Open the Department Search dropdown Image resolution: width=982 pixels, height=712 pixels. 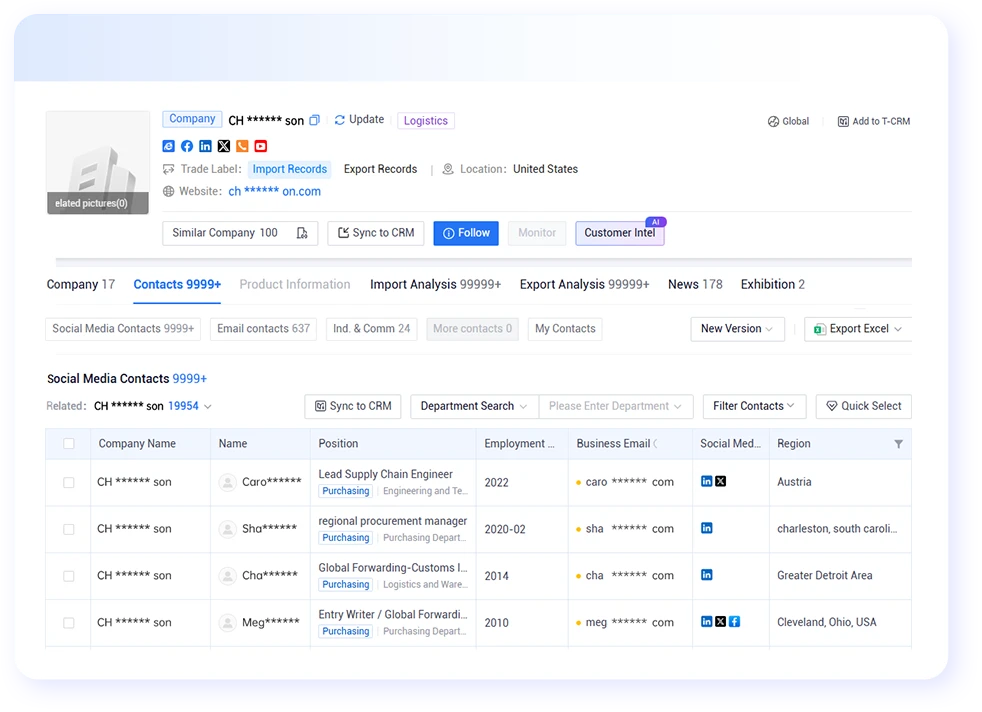coord(473,406)
